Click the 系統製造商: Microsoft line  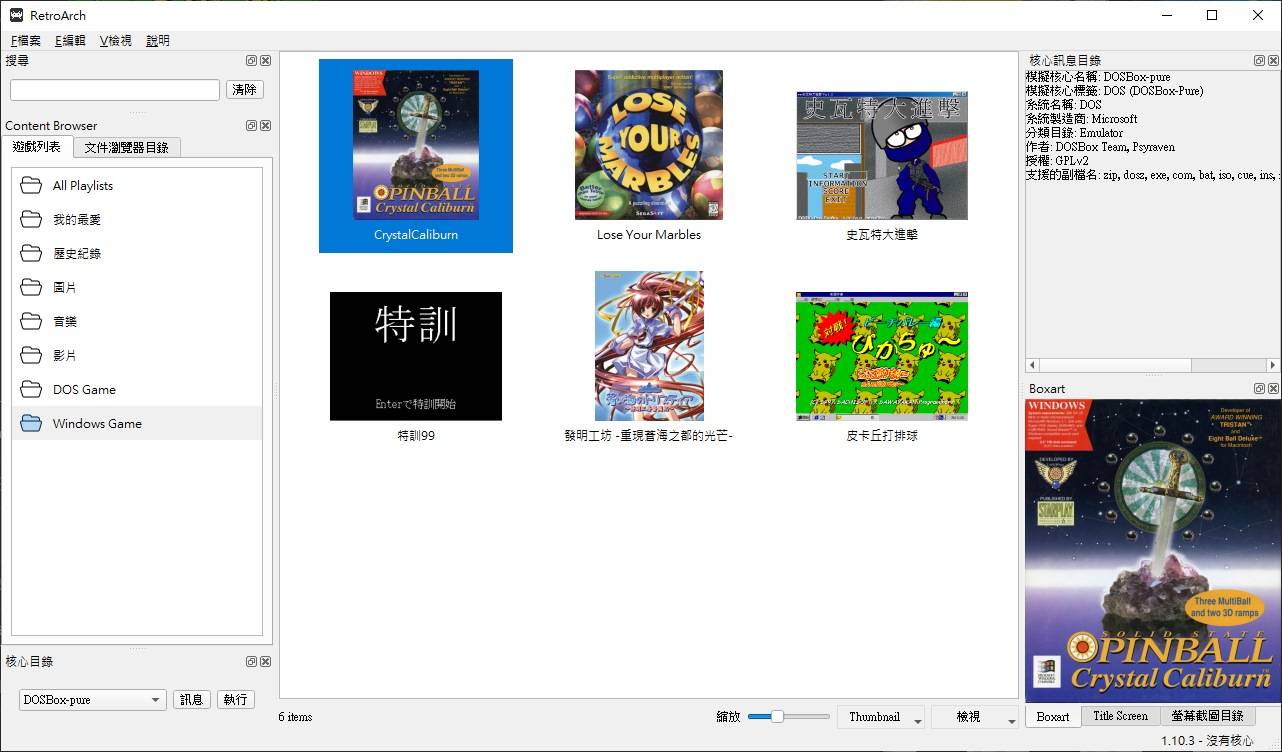point(1082,119)
